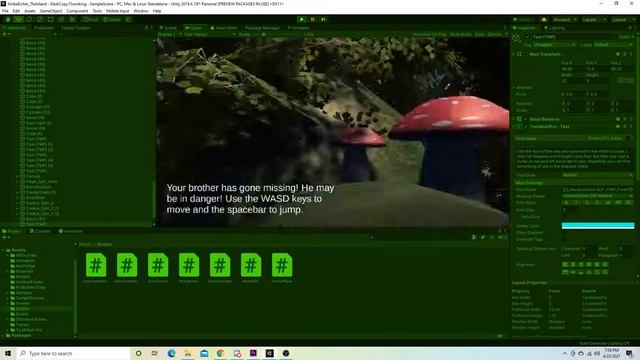Open the Free Aspect dropdown in Game view
This screenshot has width=640, height=360.
209,35
